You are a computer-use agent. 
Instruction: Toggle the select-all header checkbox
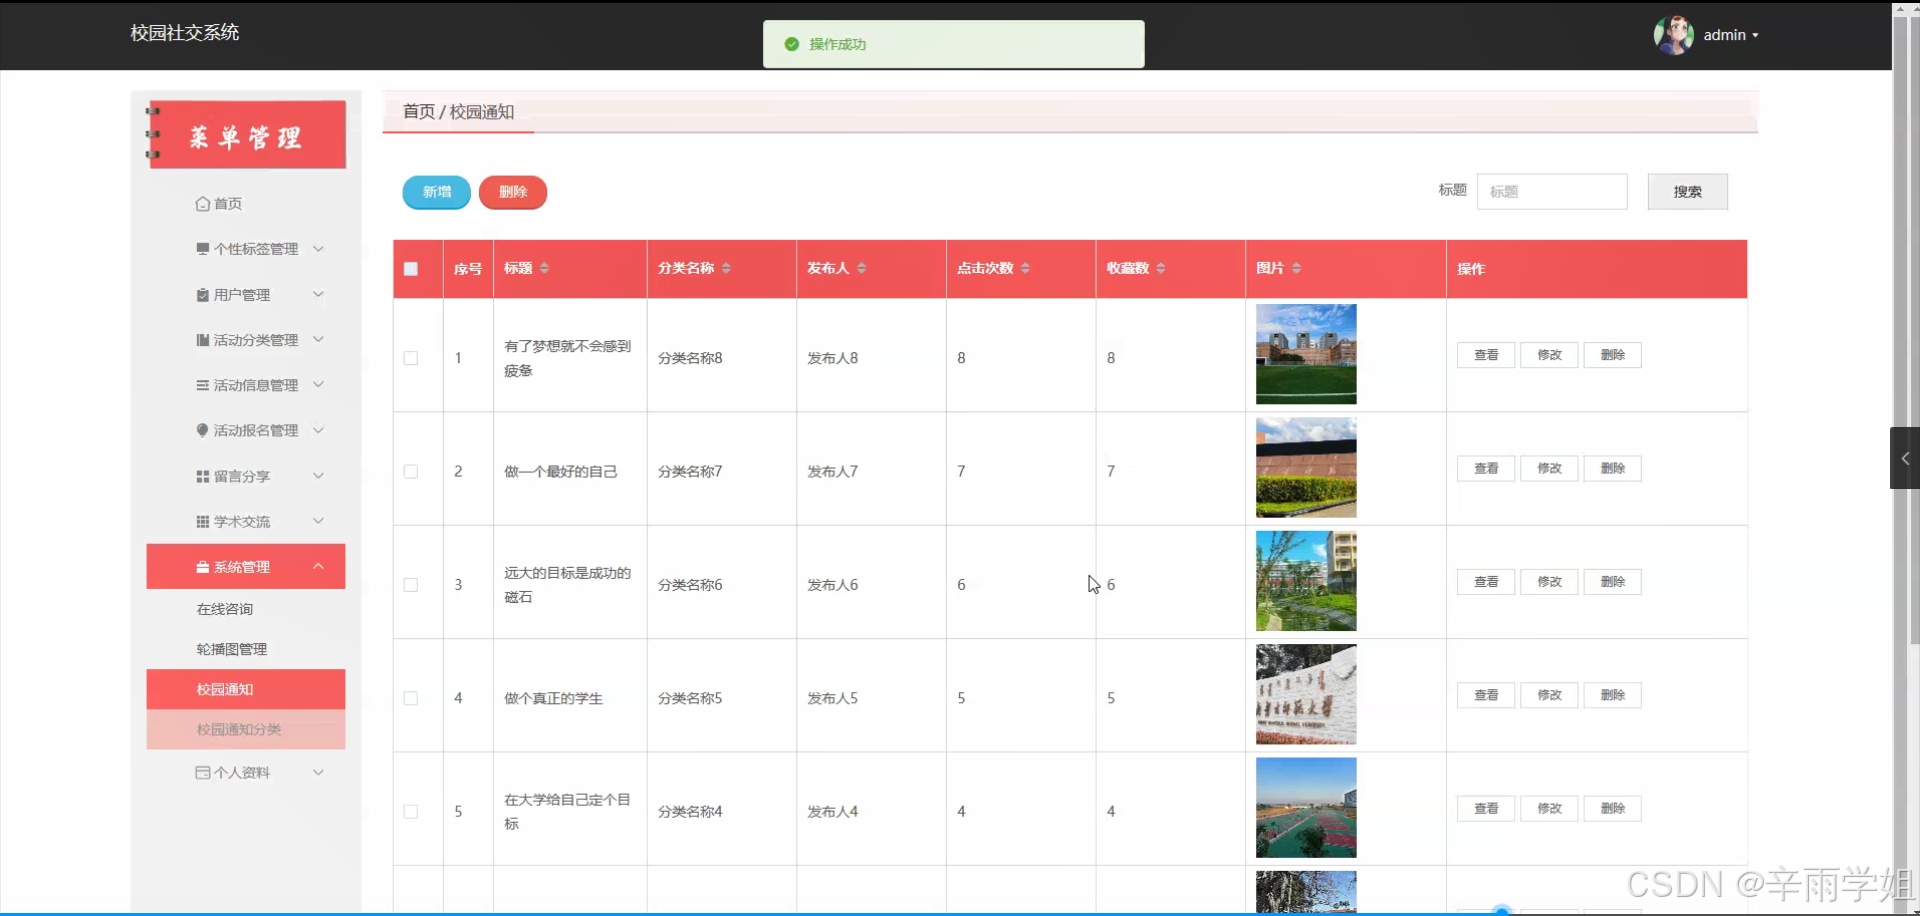(x=411, y=268)
